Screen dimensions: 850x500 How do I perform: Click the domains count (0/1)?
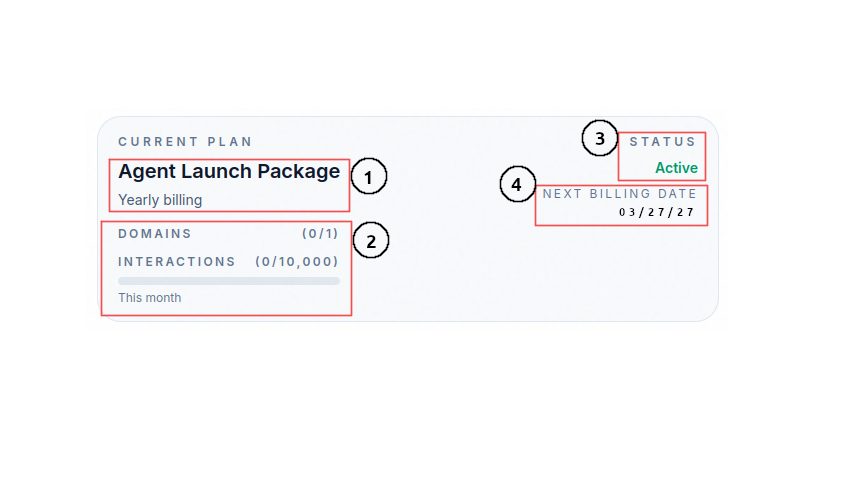click(320, 234)
